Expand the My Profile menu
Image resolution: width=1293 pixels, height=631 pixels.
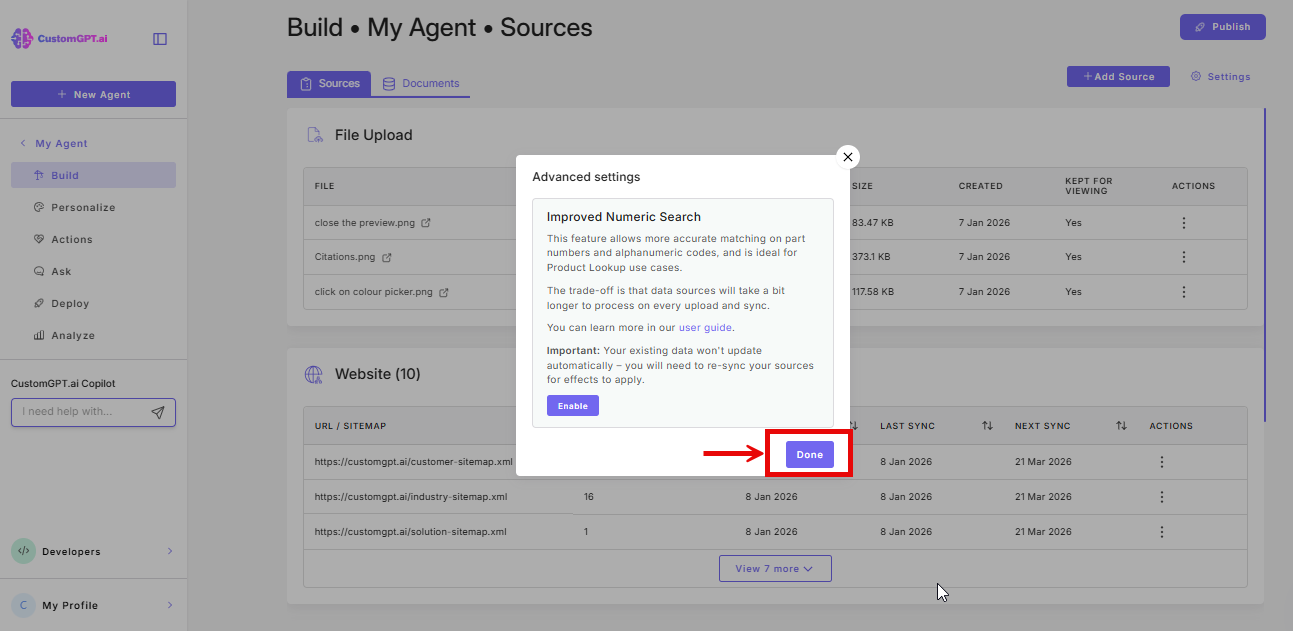(x=65, y=605)
